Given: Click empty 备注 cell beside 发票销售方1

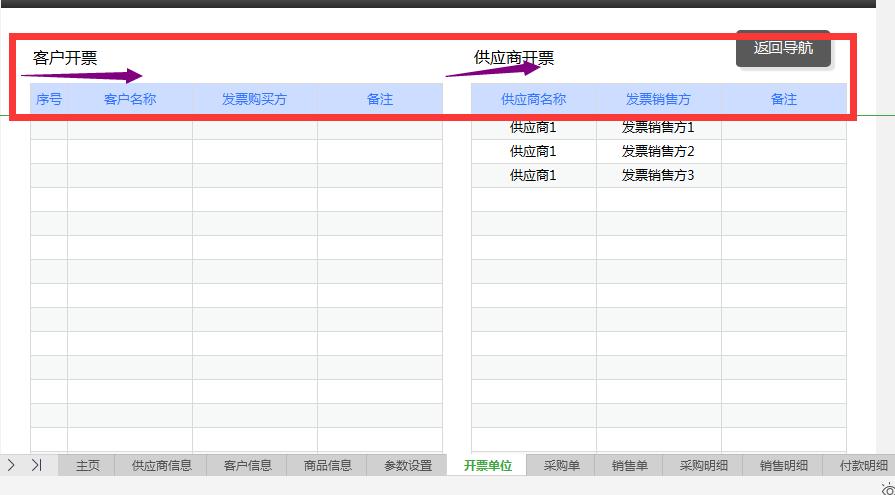Looking at the screenshot, I should pyautogui.click(x=784, y=128).
